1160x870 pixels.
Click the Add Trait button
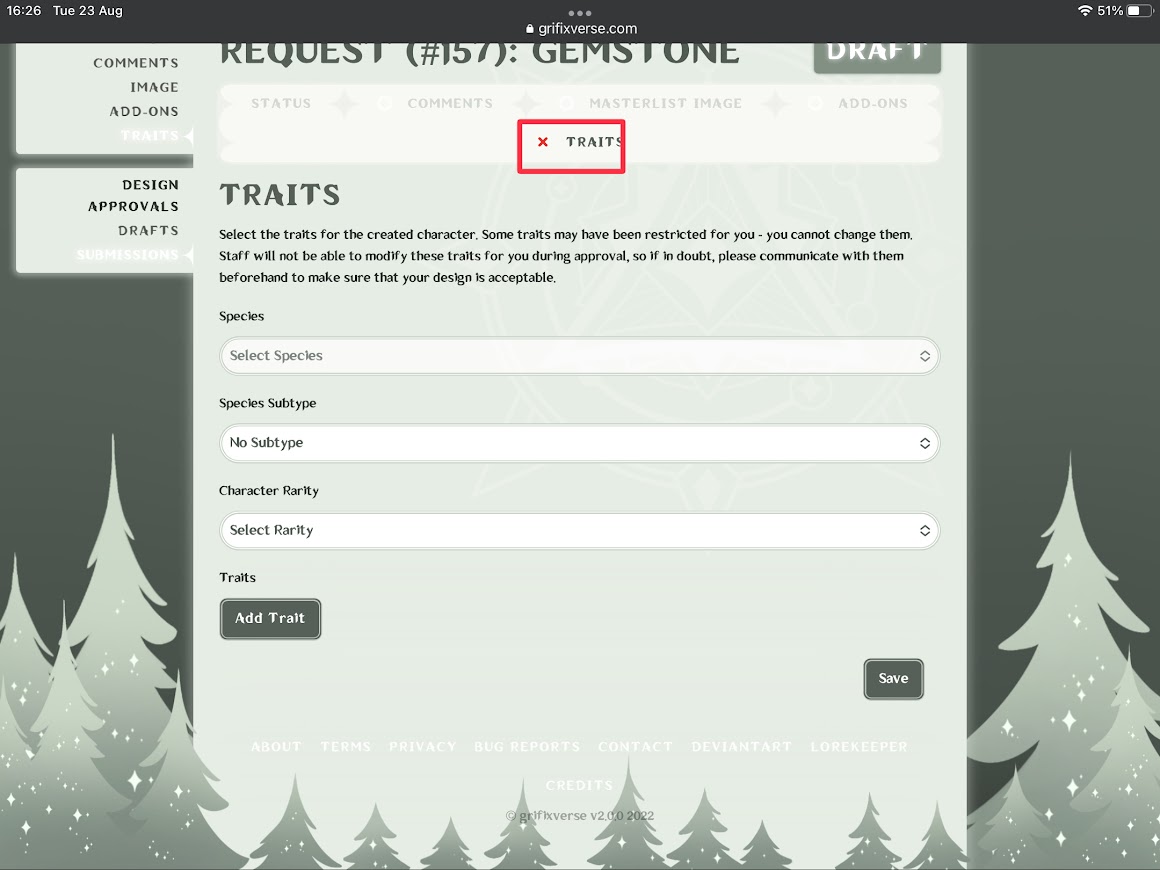point(270,618)
